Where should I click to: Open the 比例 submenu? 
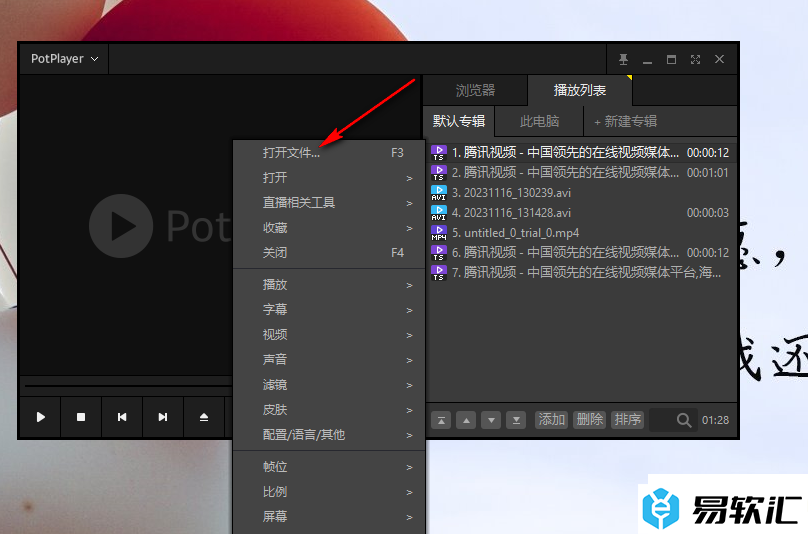[x=330, y=492]
